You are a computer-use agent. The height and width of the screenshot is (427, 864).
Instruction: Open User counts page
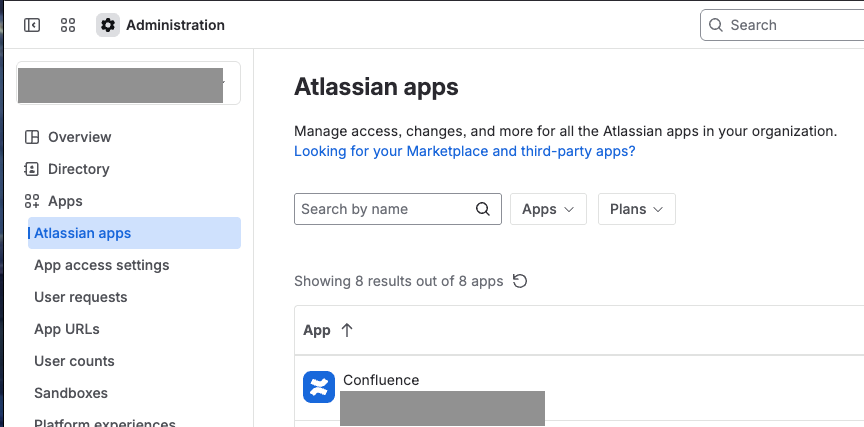coord(74,361)
